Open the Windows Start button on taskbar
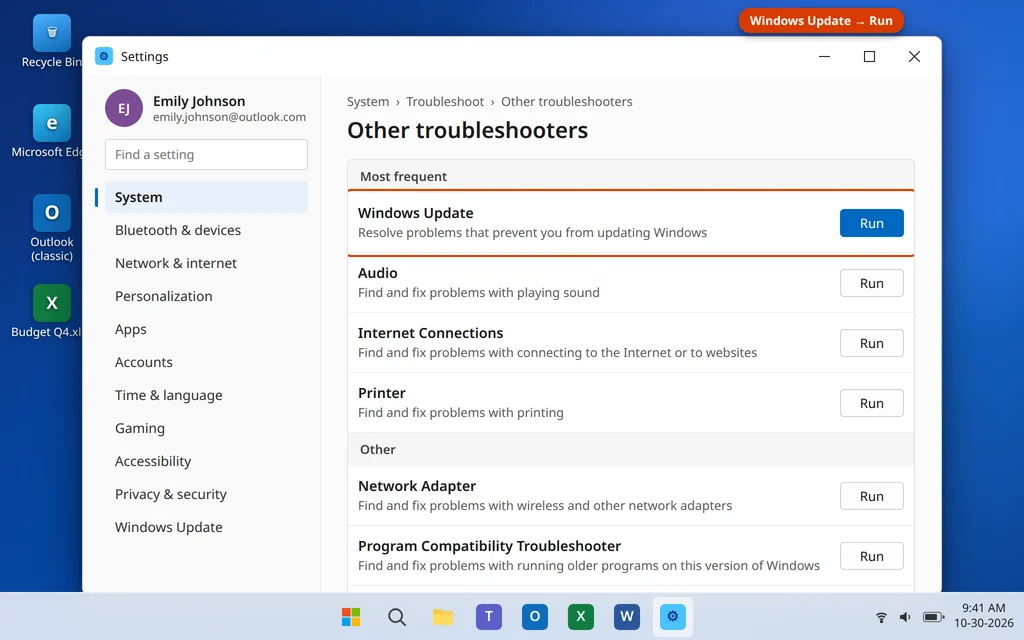 (351, 616)
